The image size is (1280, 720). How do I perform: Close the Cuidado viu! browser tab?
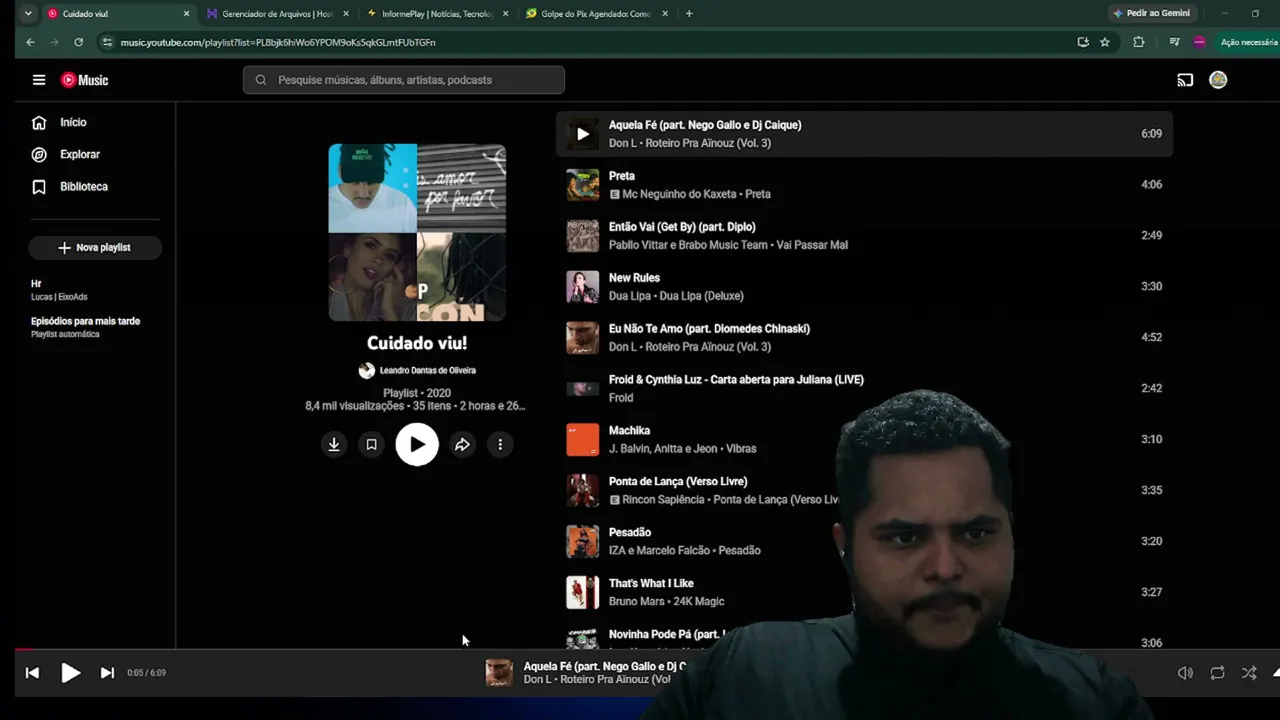186,14
